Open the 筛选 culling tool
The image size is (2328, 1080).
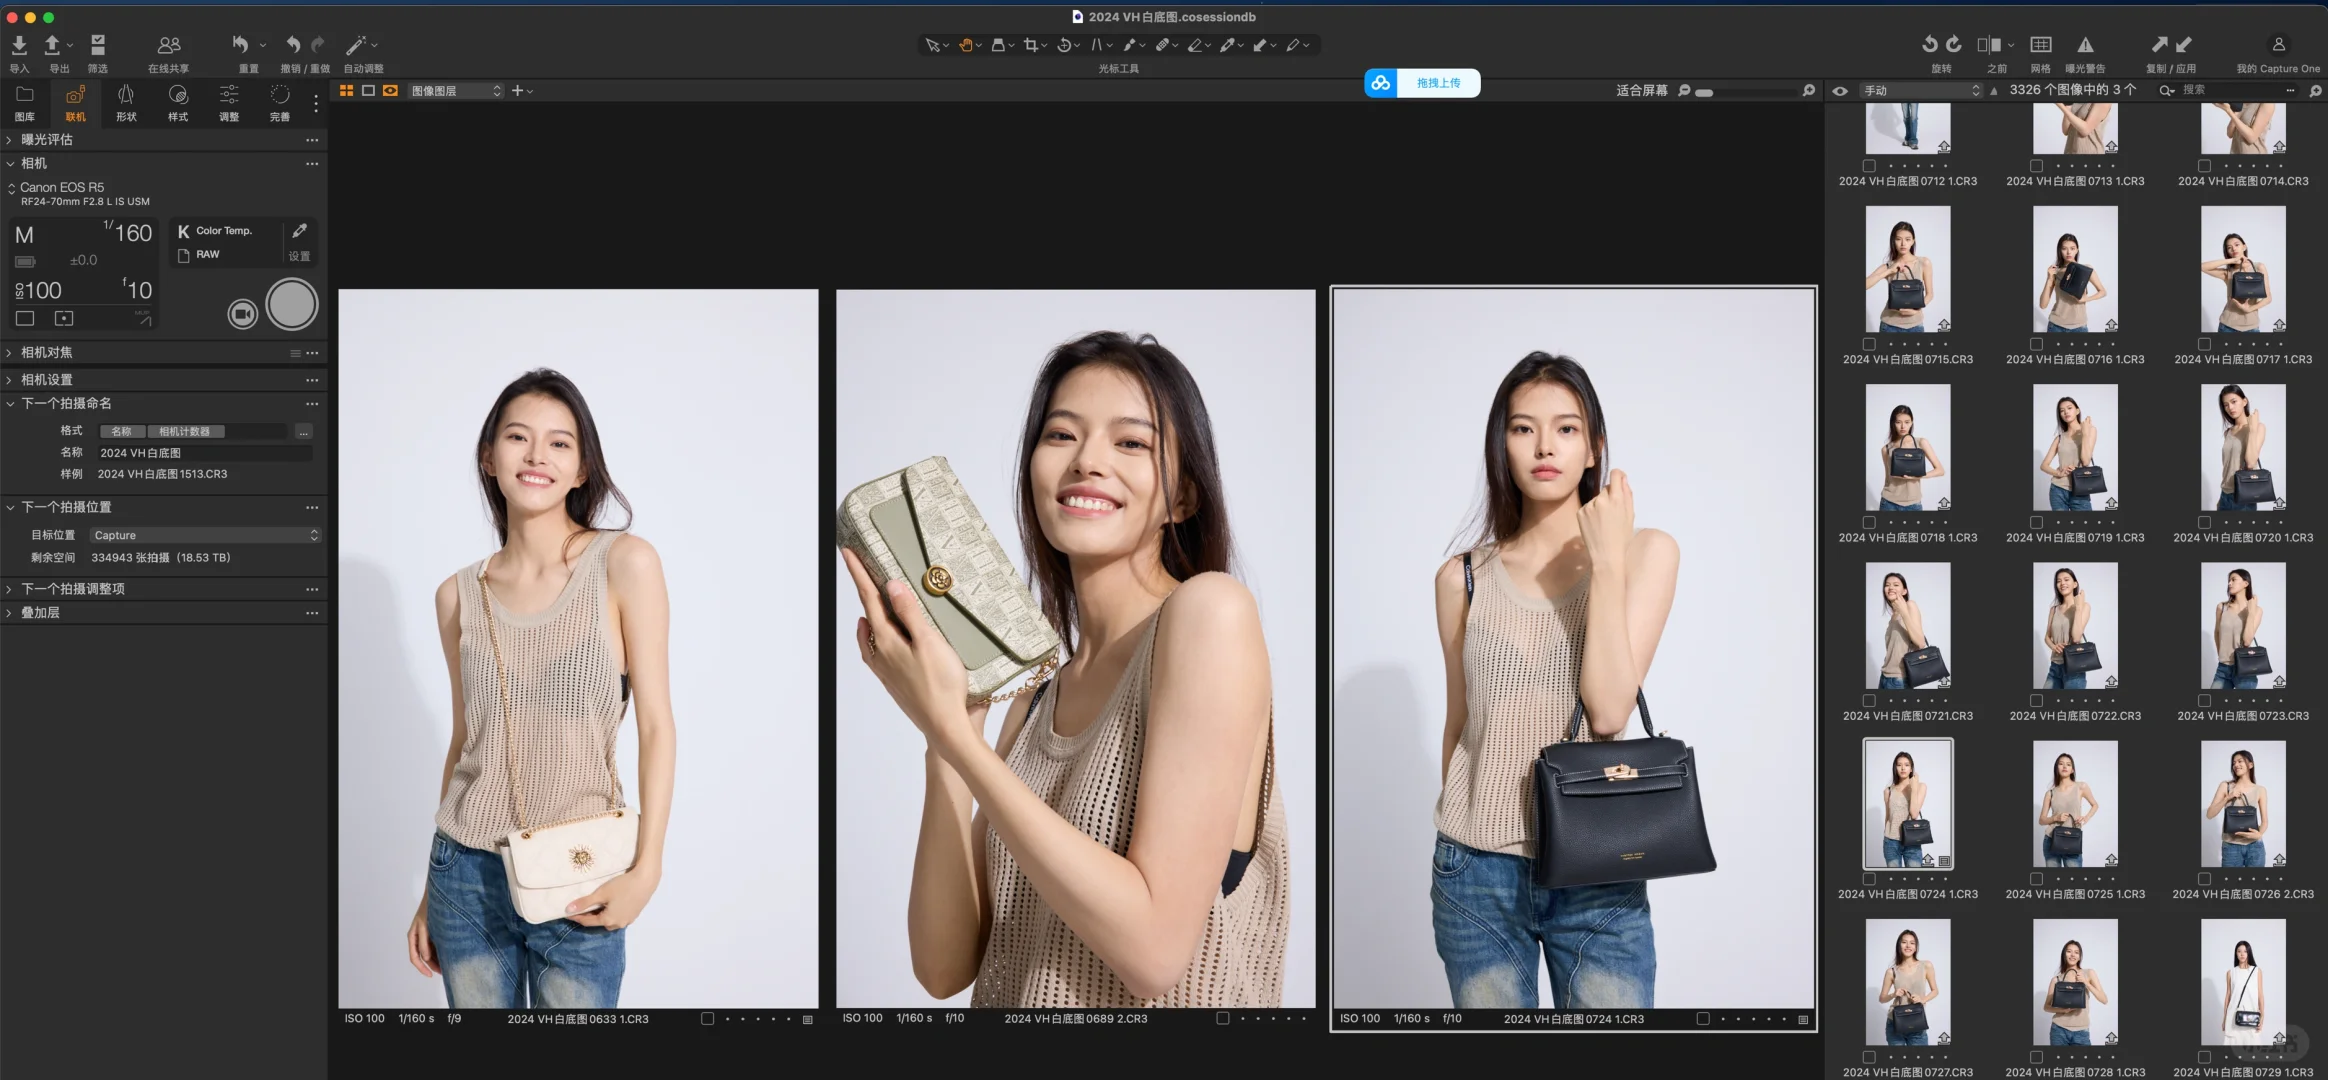[98, 45]
